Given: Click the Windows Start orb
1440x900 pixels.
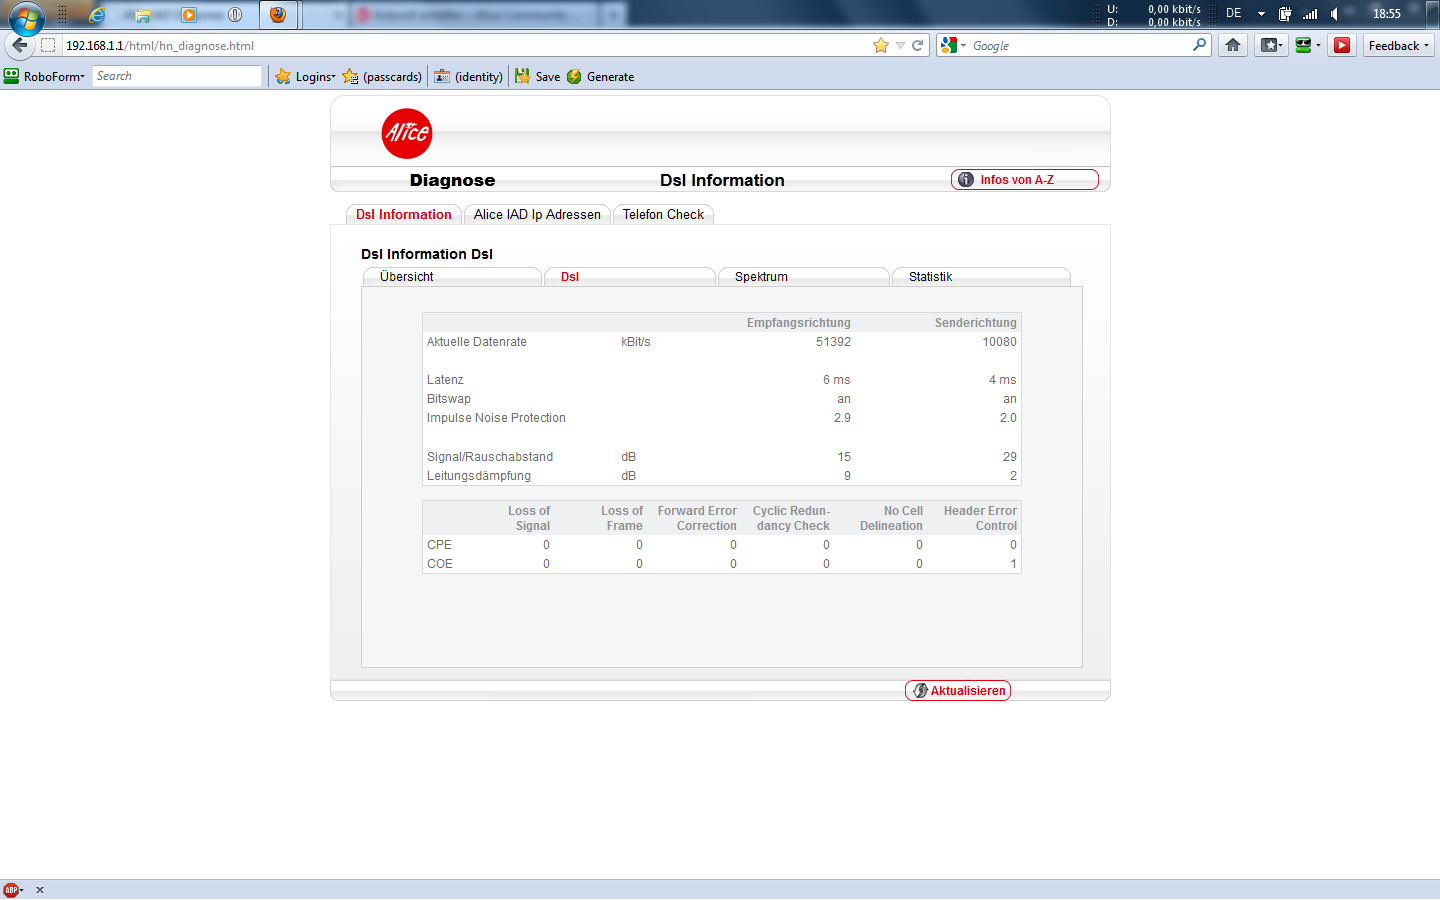Looking at the screenshot, I should pyautogui.click(x=27, y=18).
